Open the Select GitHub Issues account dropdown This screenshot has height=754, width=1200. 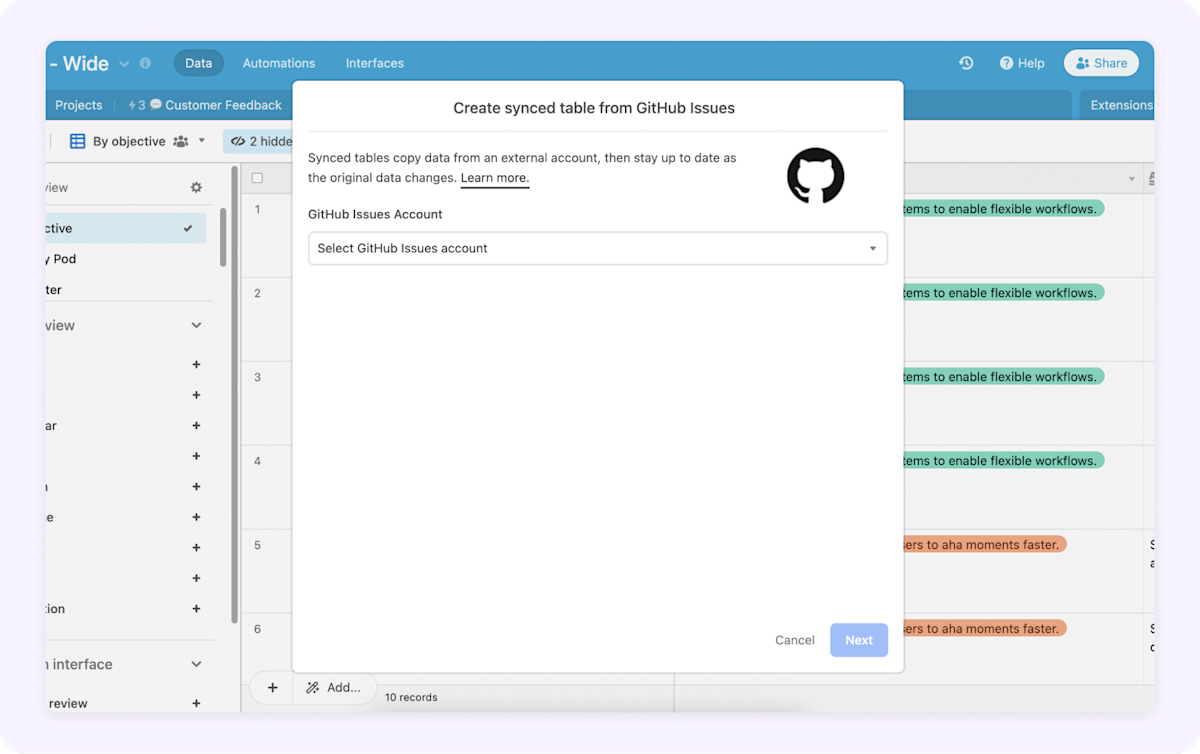[597, 247]
